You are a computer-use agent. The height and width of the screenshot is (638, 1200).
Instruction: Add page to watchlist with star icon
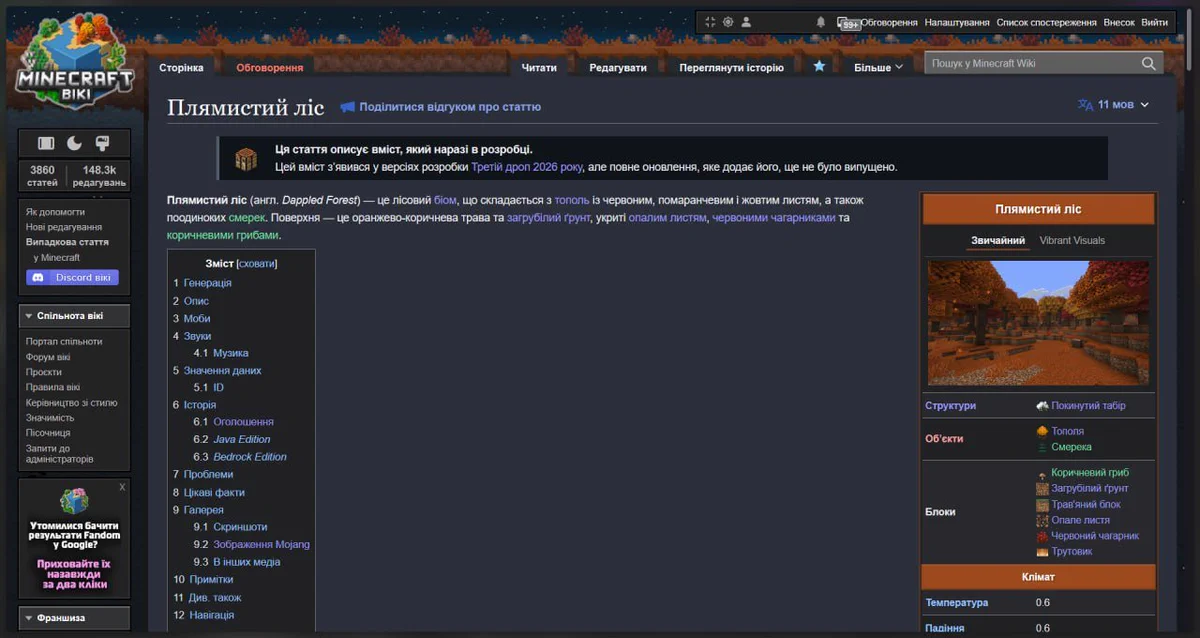tap(819, 66)
